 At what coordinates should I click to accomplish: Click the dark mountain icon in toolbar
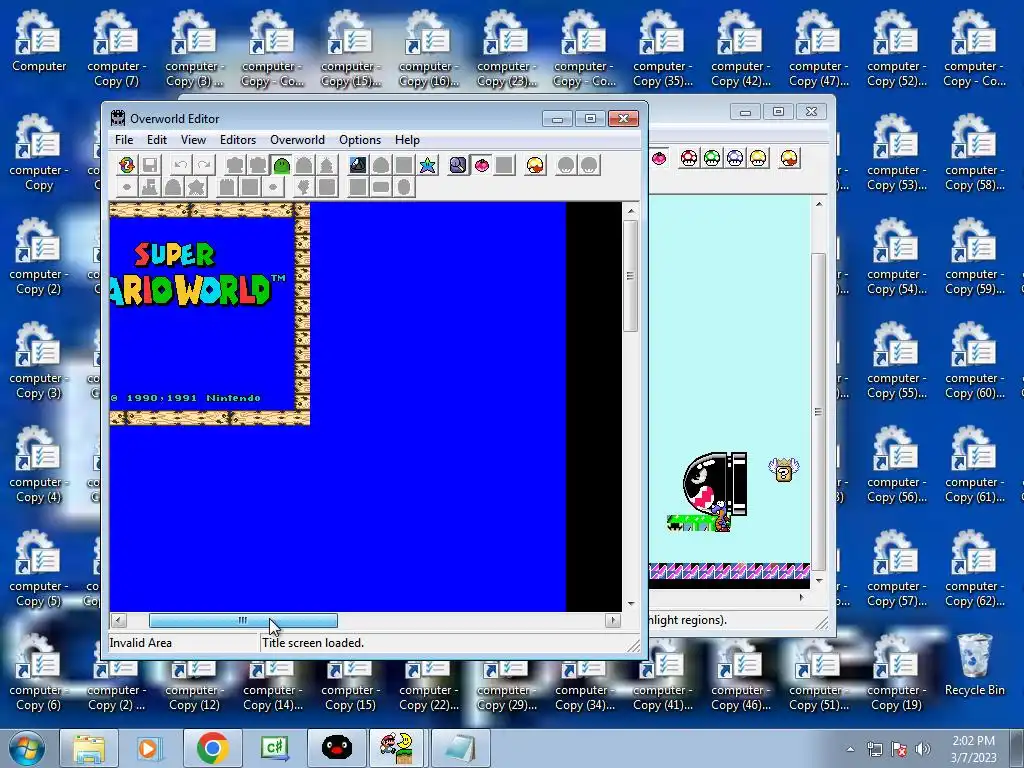358,165
